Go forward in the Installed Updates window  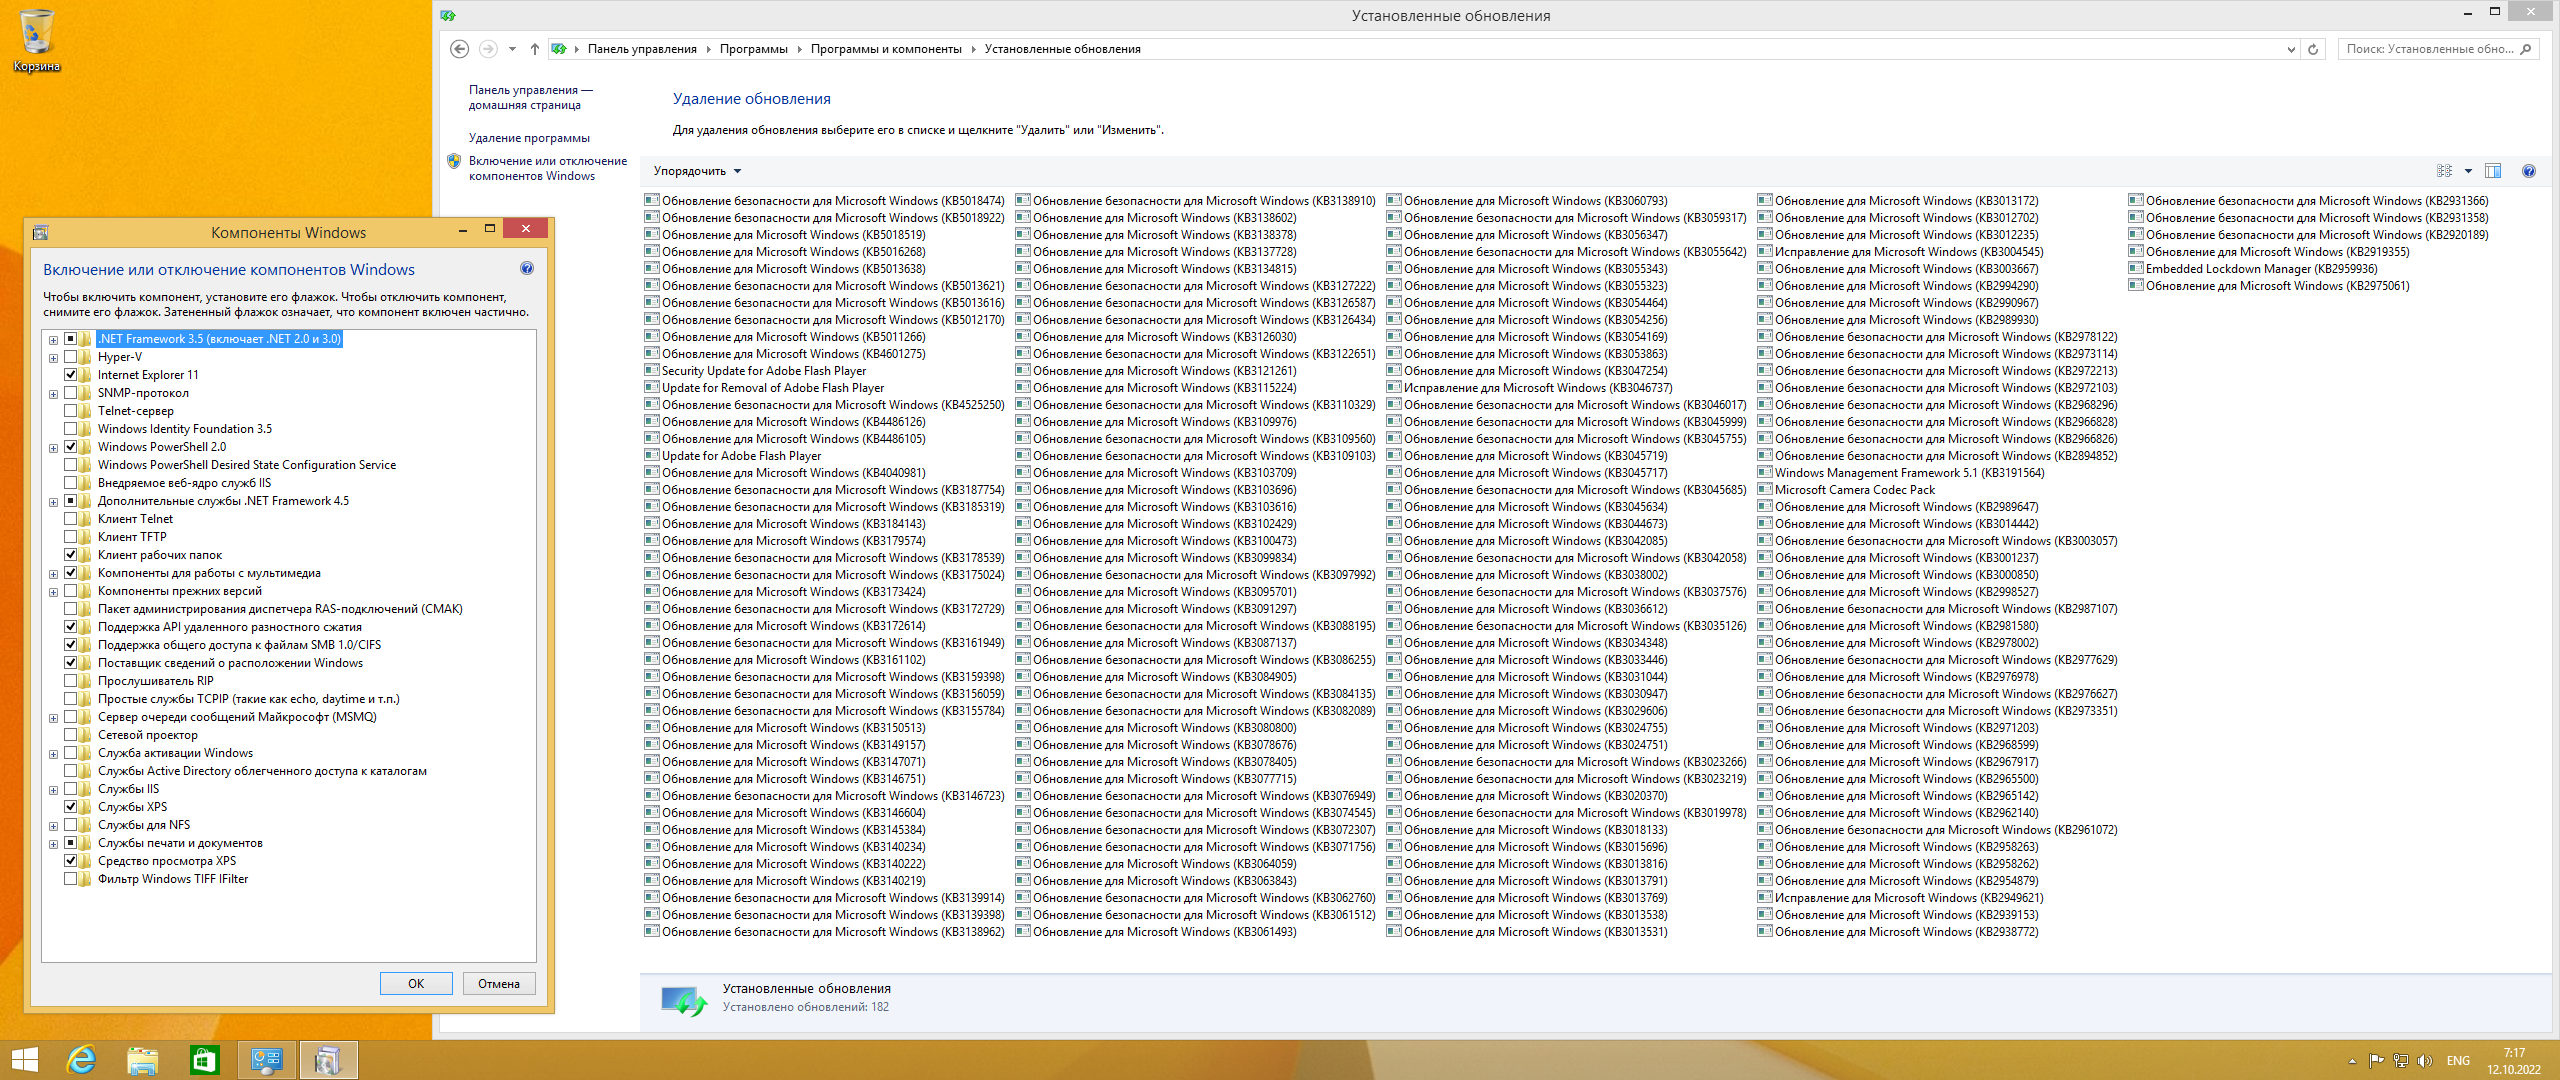(488, 49)
